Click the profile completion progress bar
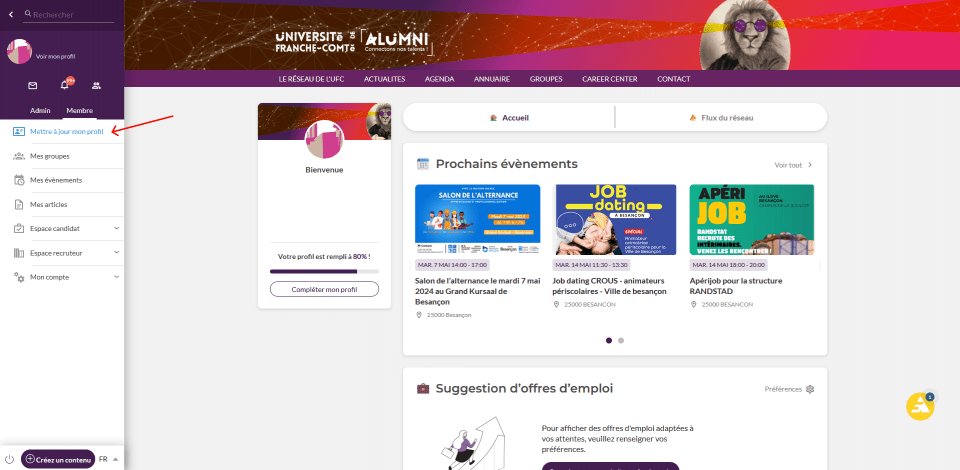Screen dimensions: 960x470 click(324, 271)
